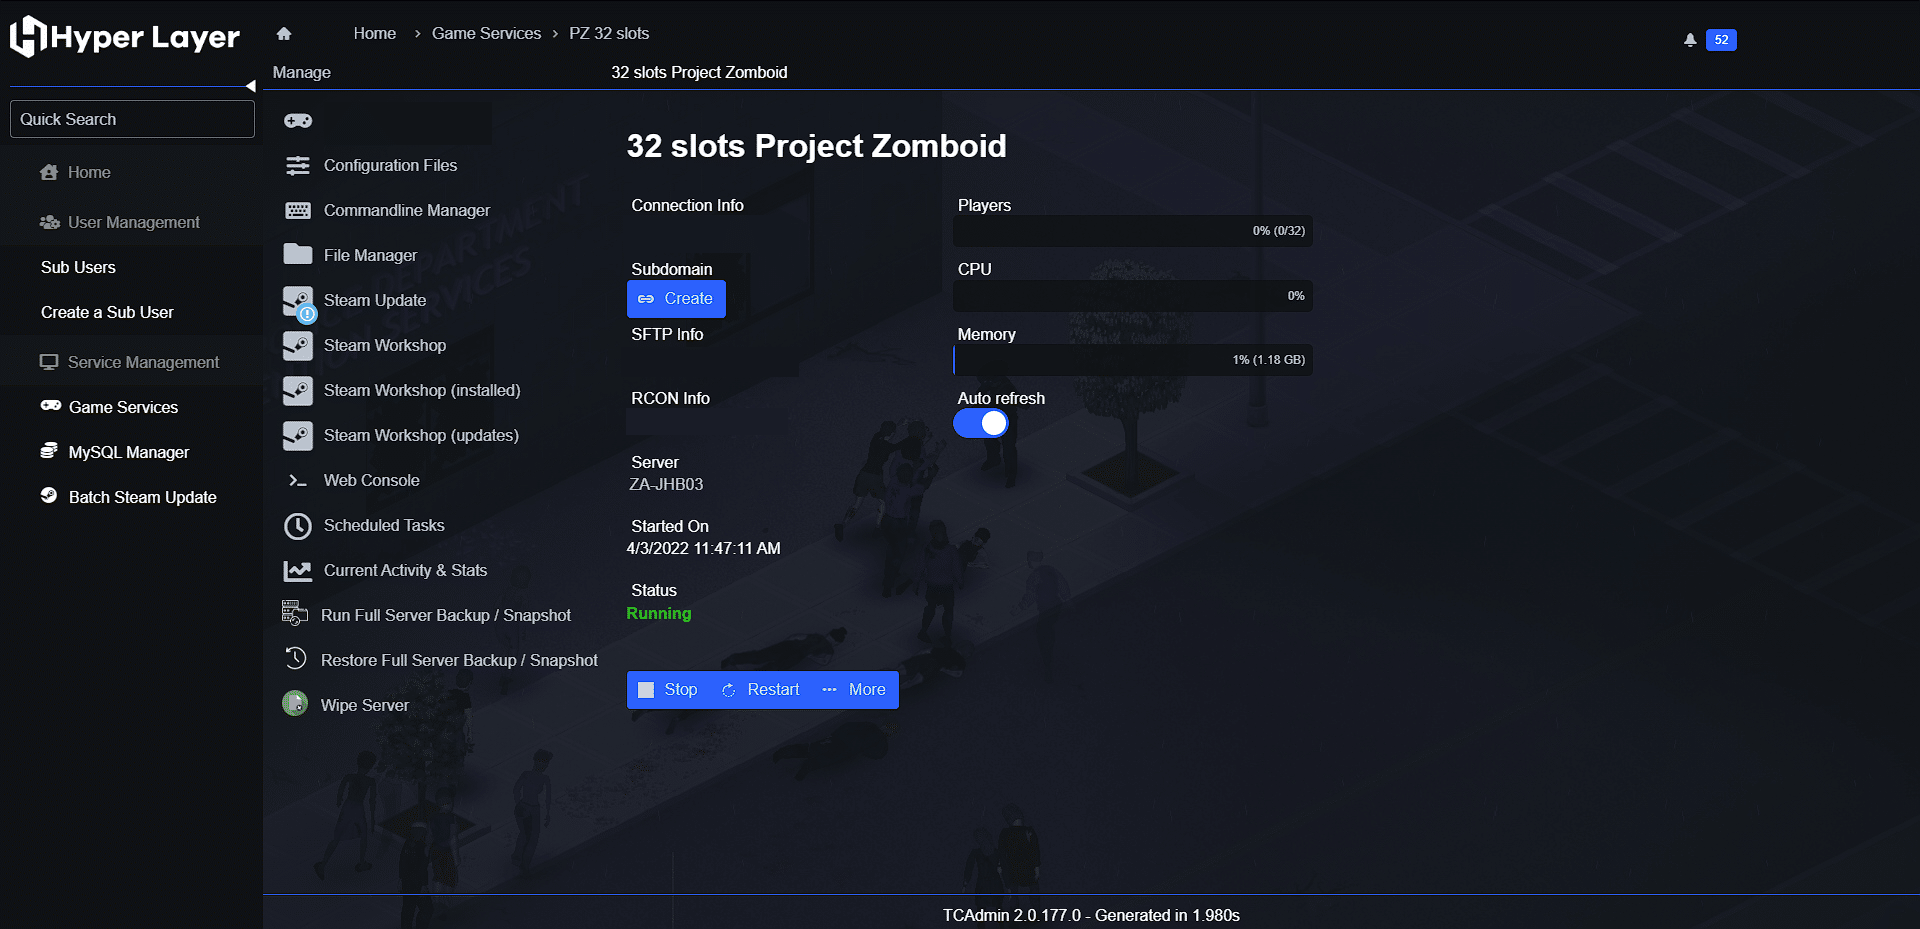Open Steam Update link
The image size is (1920, 929).
point(375,300)
